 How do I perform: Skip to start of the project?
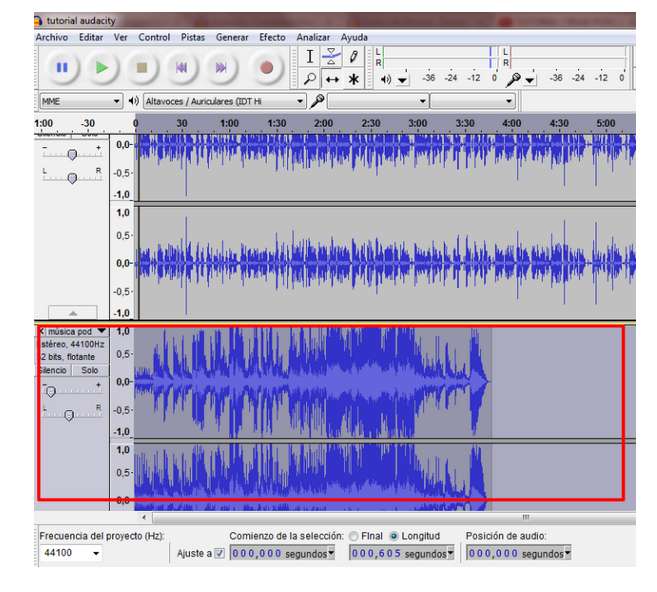(x=181, y=68)
